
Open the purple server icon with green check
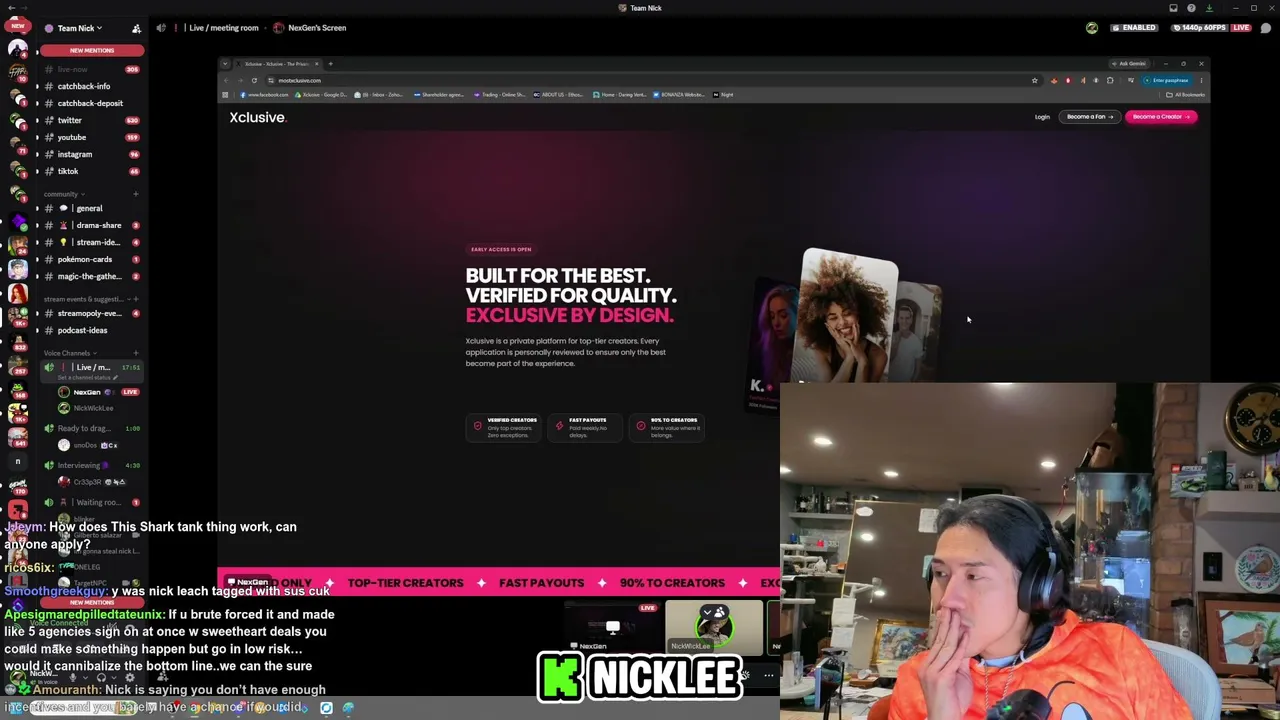click(18, 222)
